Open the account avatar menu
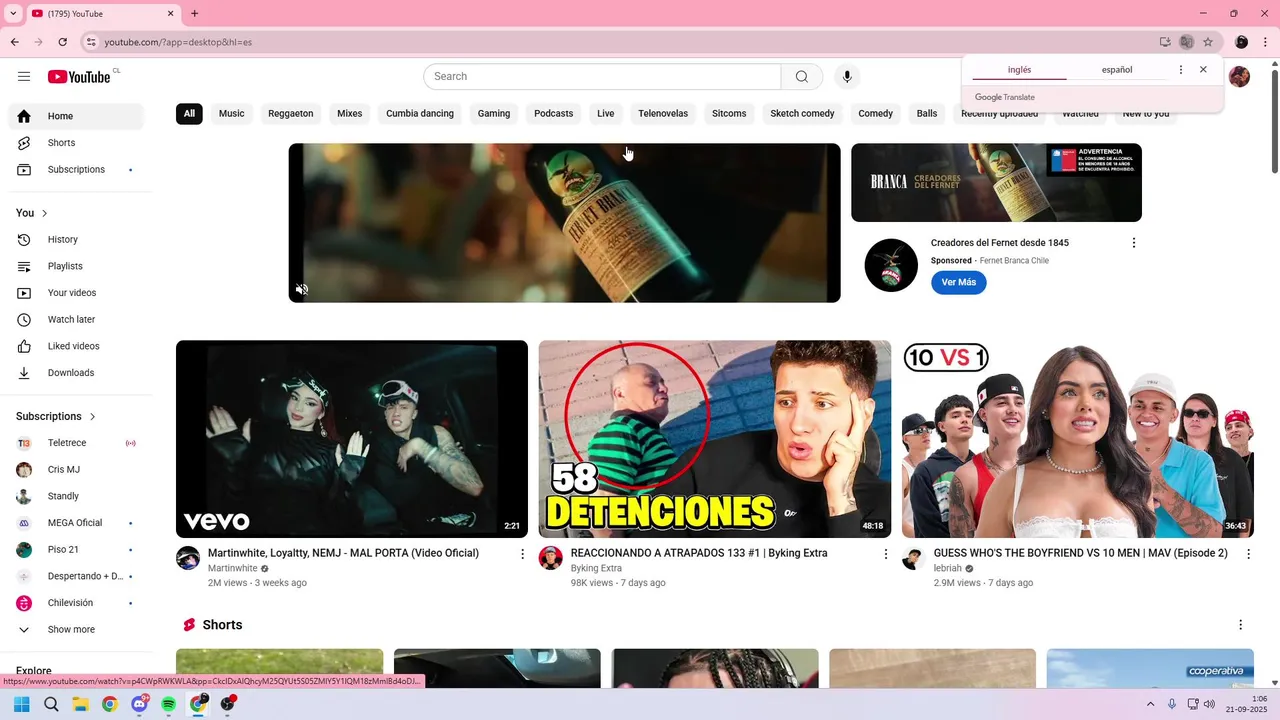Screen dimensions: 1280x720 coord(1239,77)
